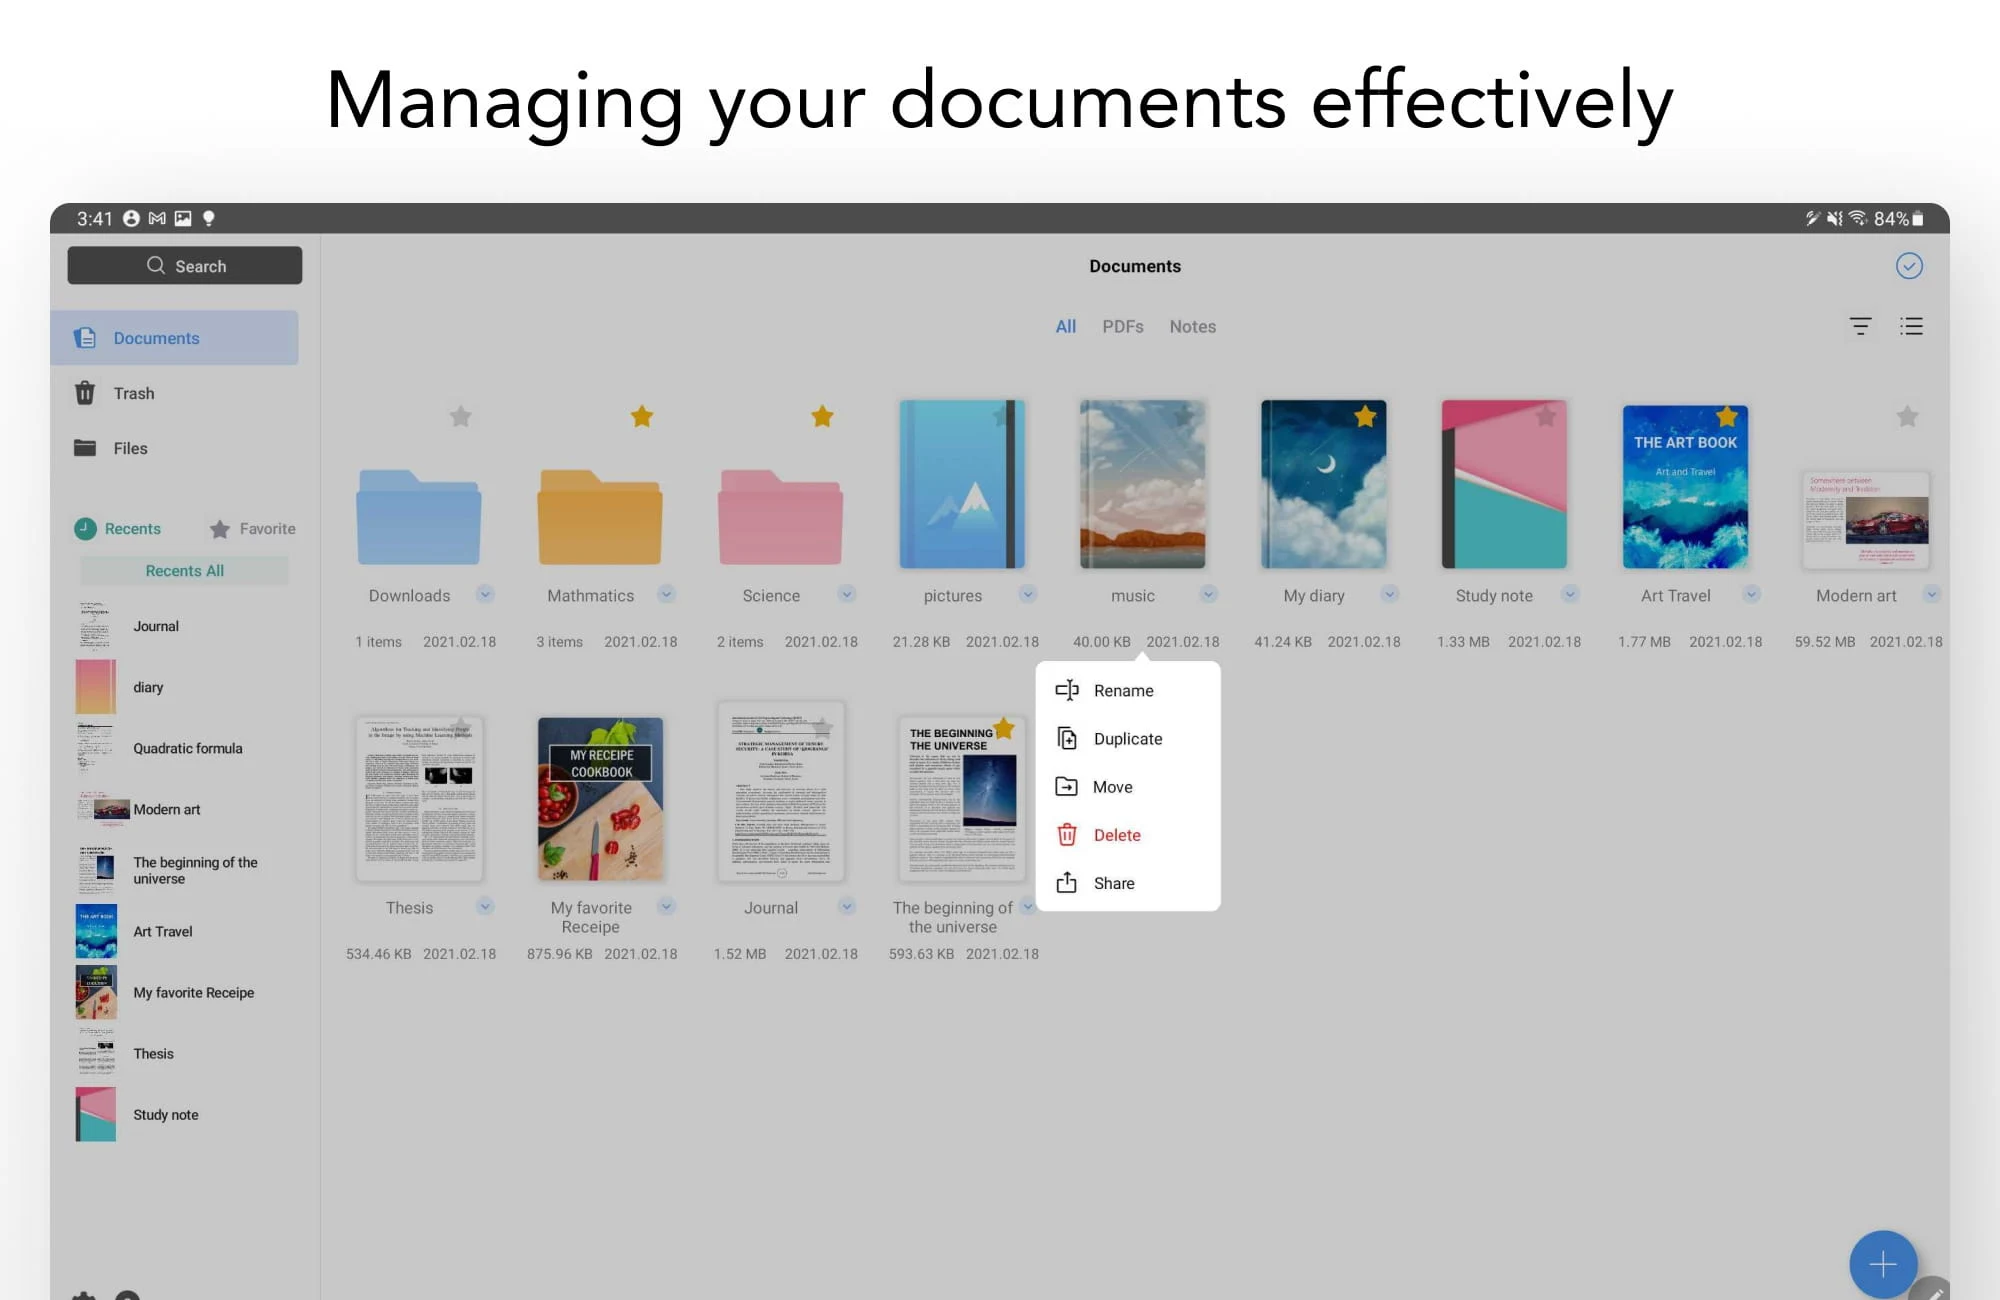
Task: Toggle favorite star on beginning of universe
Action: [x=1004, y=728]
